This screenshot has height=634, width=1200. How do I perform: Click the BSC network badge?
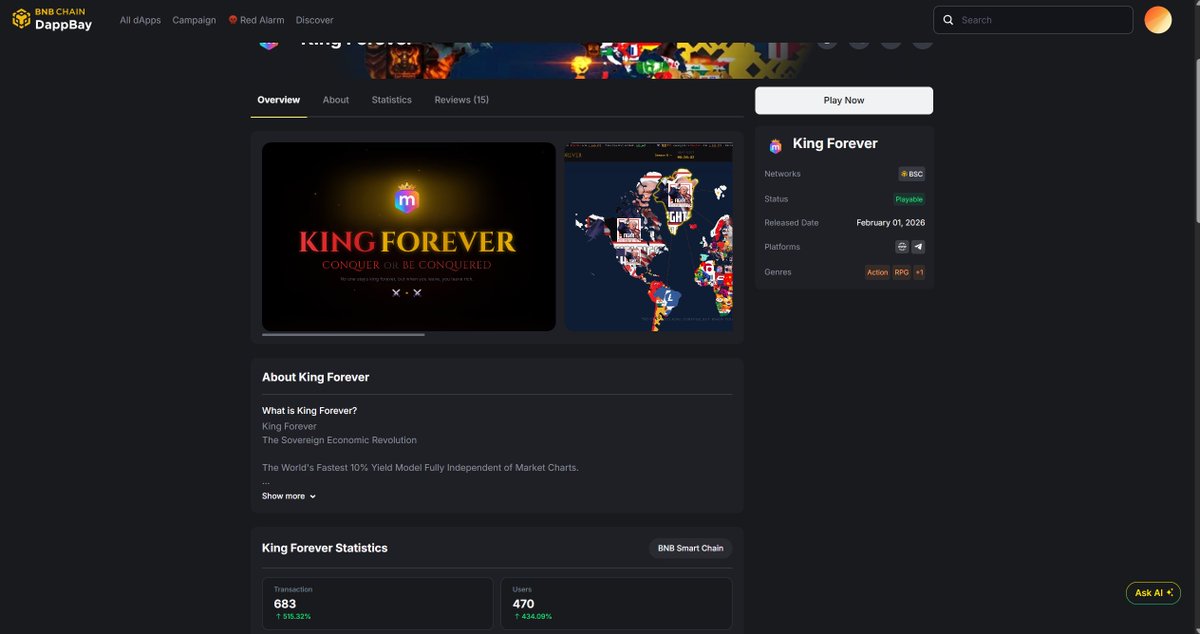point(912,174)
